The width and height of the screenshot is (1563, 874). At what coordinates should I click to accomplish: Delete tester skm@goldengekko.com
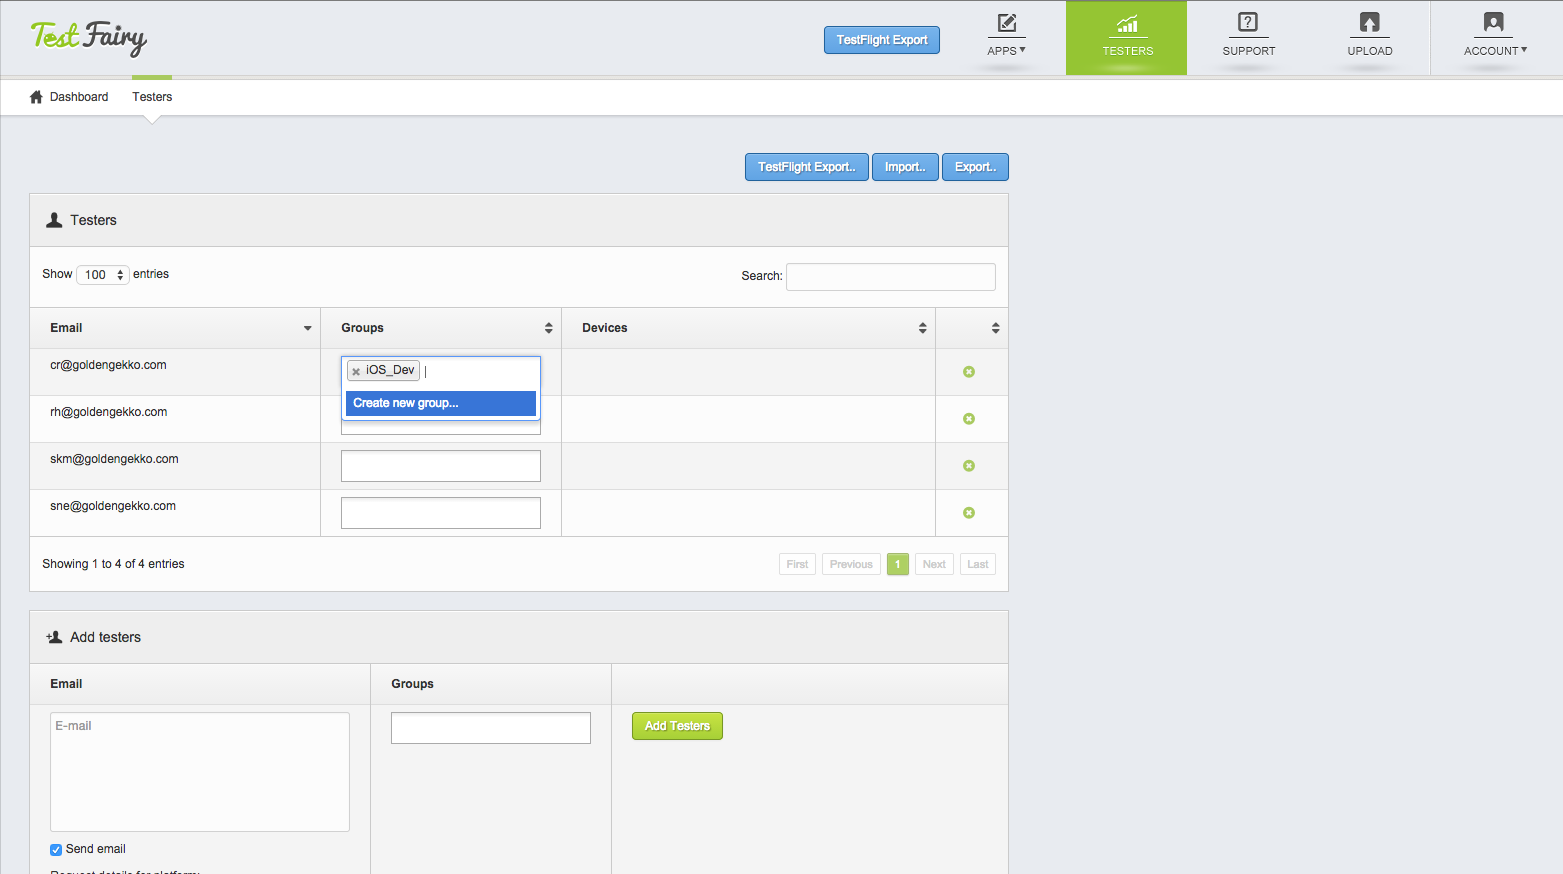(x=969, y=466)
